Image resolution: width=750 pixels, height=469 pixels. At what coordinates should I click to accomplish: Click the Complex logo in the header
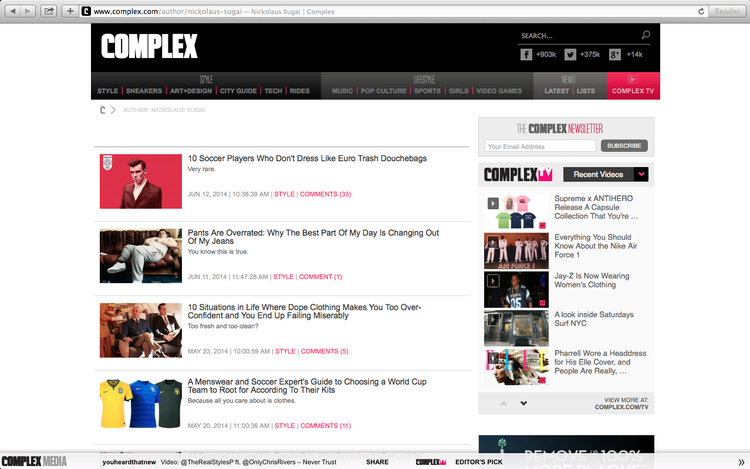coord(149,46)
